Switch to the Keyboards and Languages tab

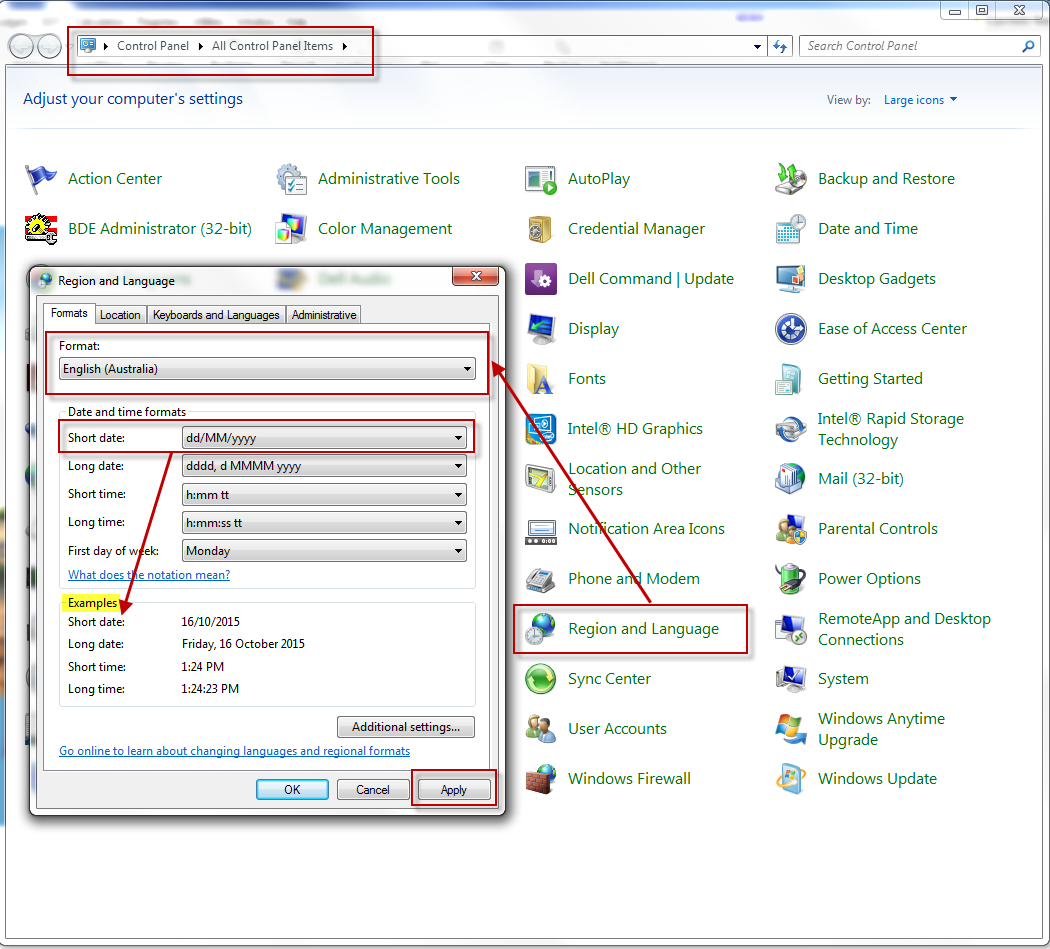coord(216,315)
